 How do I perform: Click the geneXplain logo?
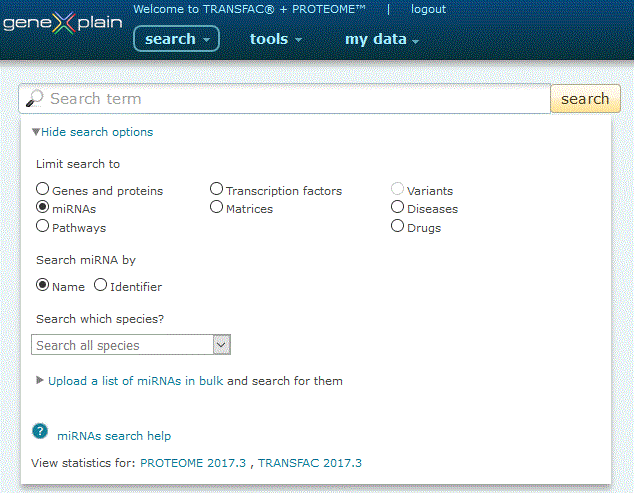pos(62,23)
